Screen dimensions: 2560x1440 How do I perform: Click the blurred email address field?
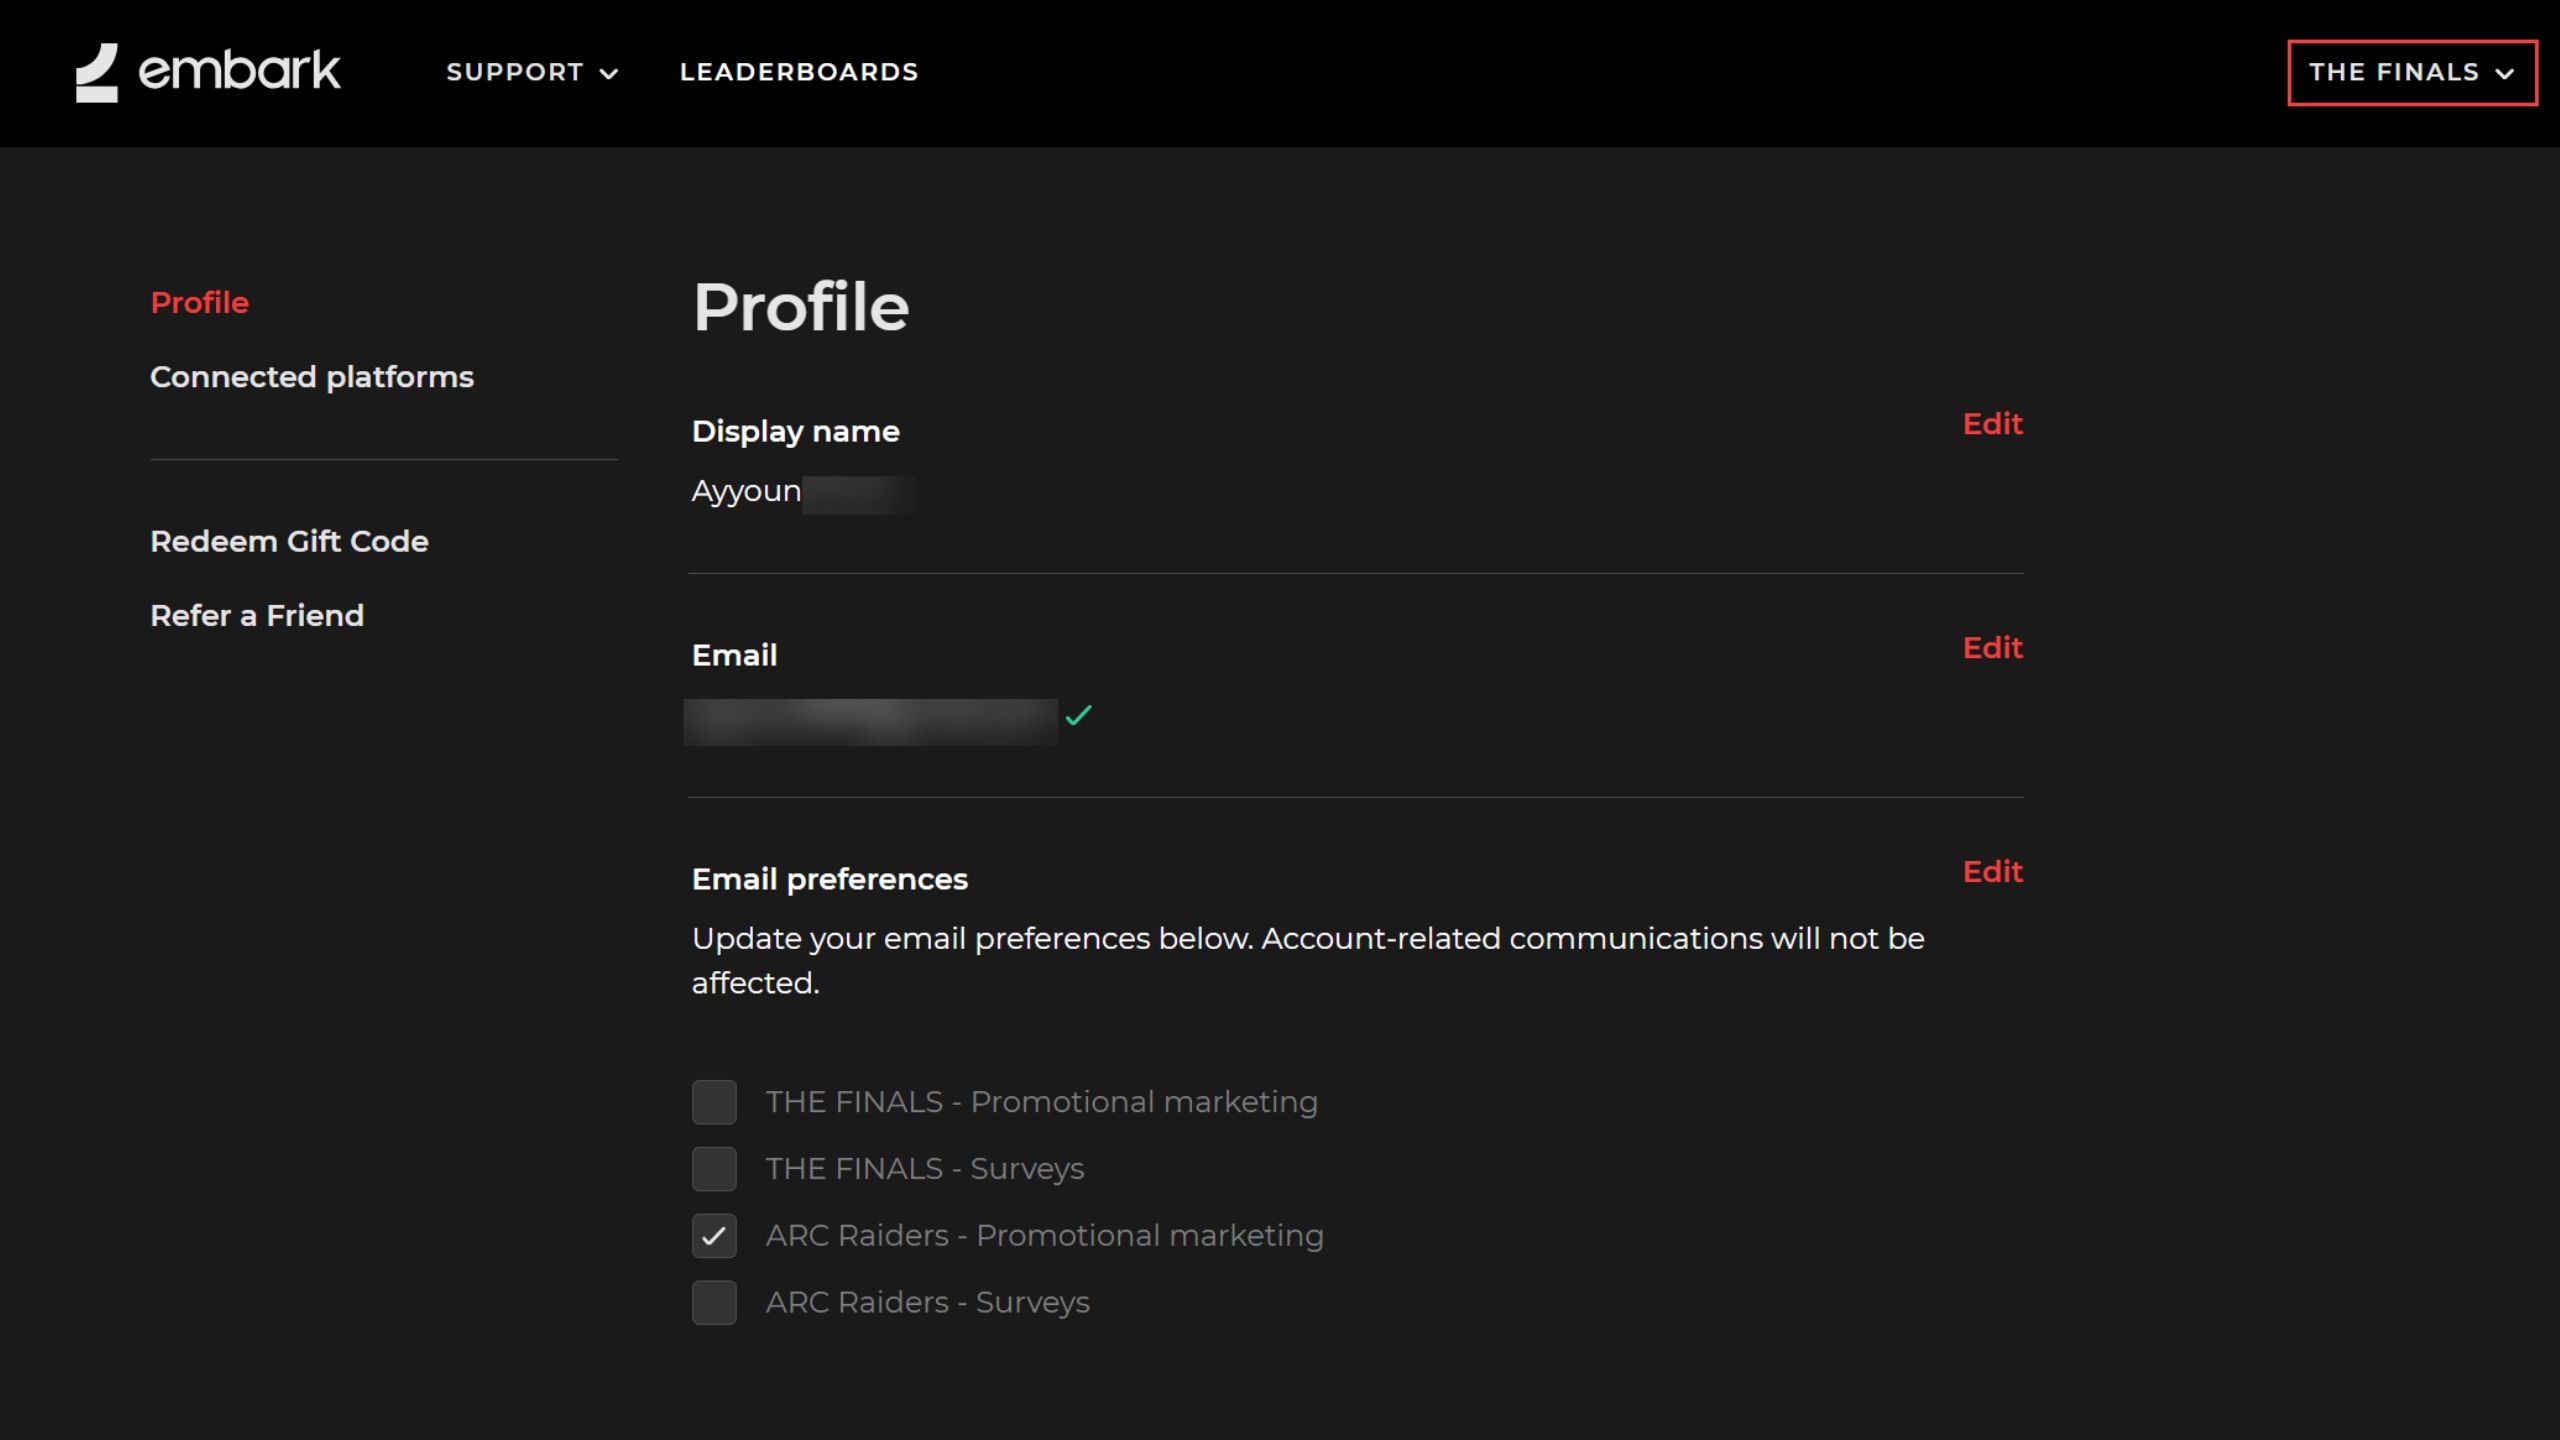[870, 722]
